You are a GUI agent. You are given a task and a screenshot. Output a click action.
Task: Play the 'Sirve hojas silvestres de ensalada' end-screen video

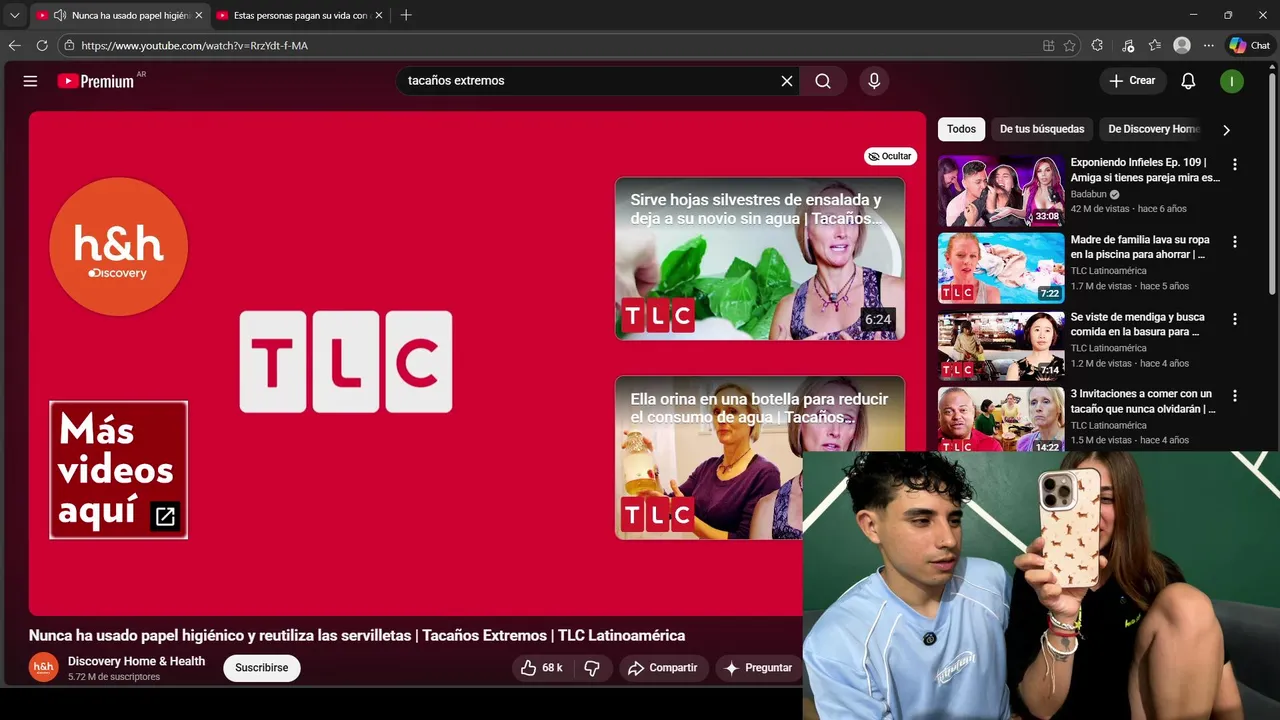(760, 259)
